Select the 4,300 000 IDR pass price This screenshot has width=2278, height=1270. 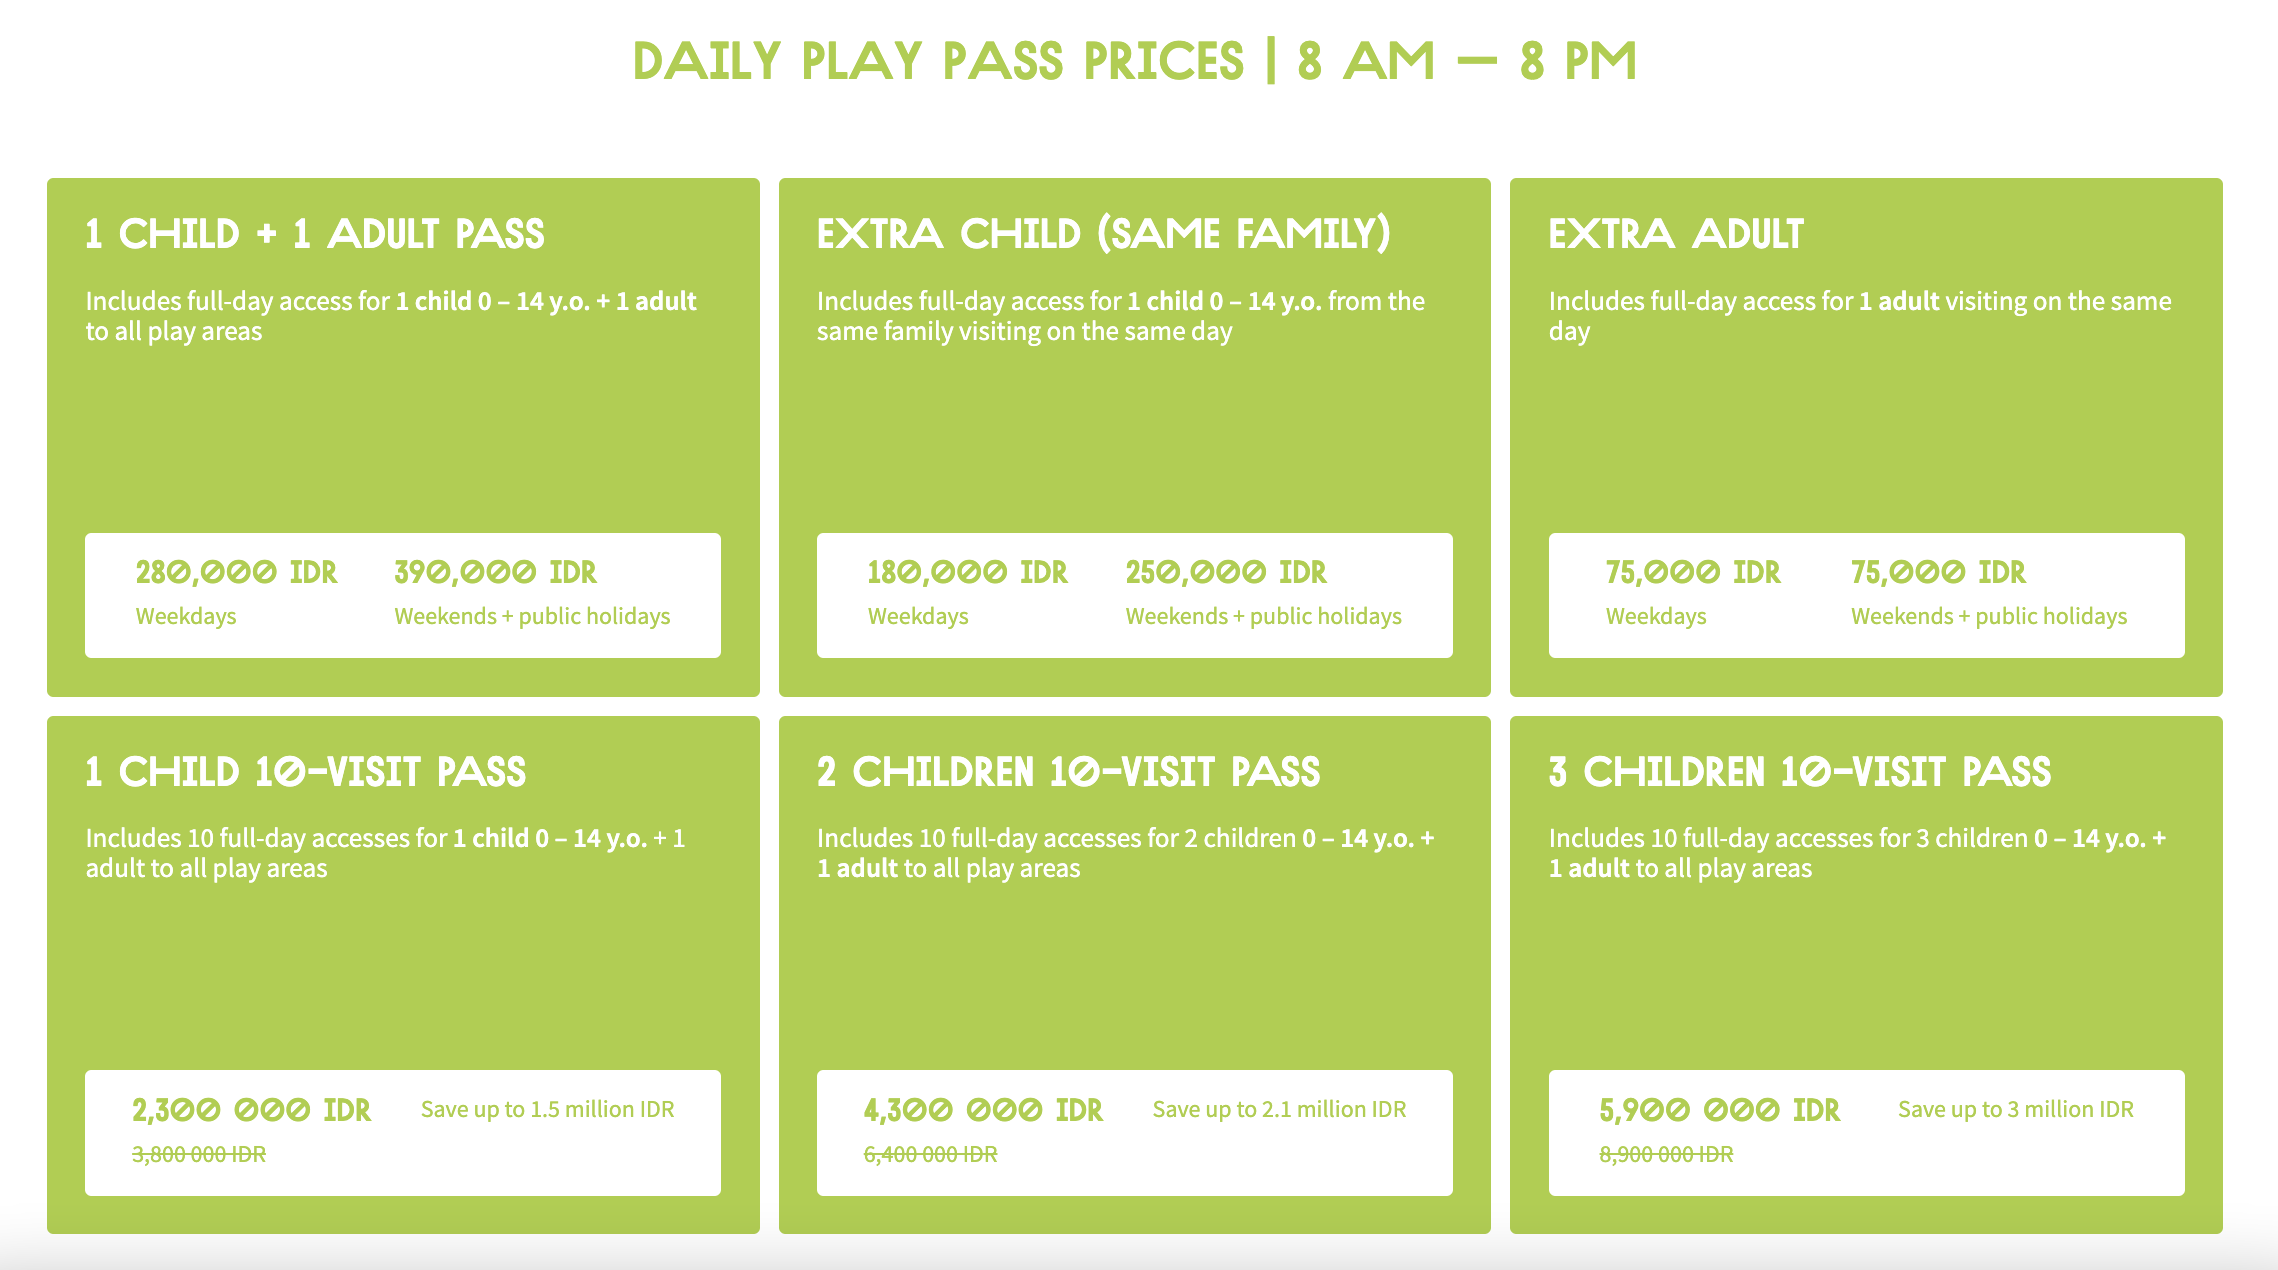click(x=983, y=1110)
